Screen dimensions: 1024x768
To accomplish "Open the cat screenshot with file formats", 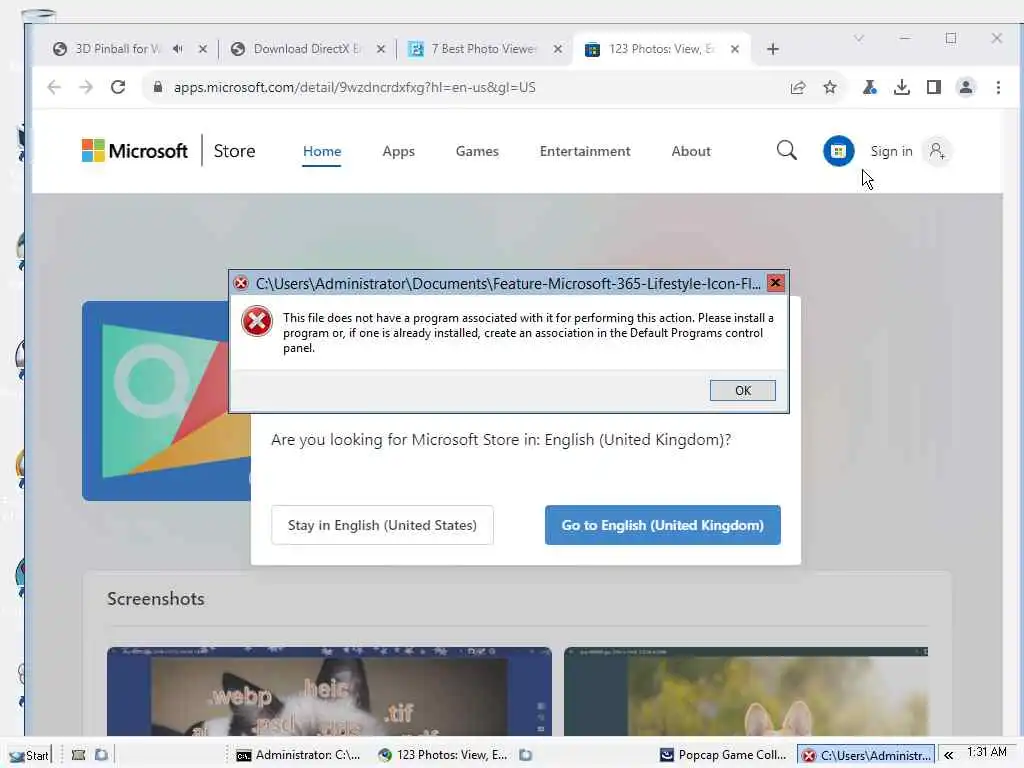I will click(x=329, y=691).
